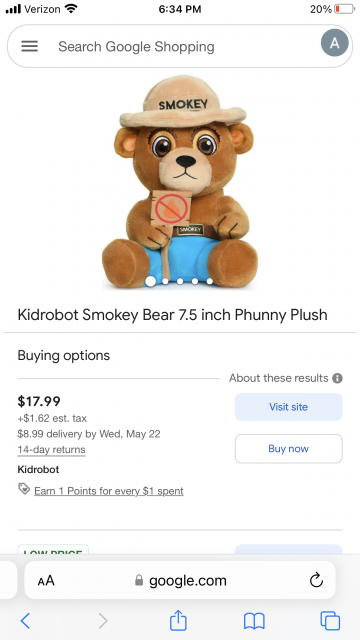Focus the Search Google Shopping field

tap(180, 46)
